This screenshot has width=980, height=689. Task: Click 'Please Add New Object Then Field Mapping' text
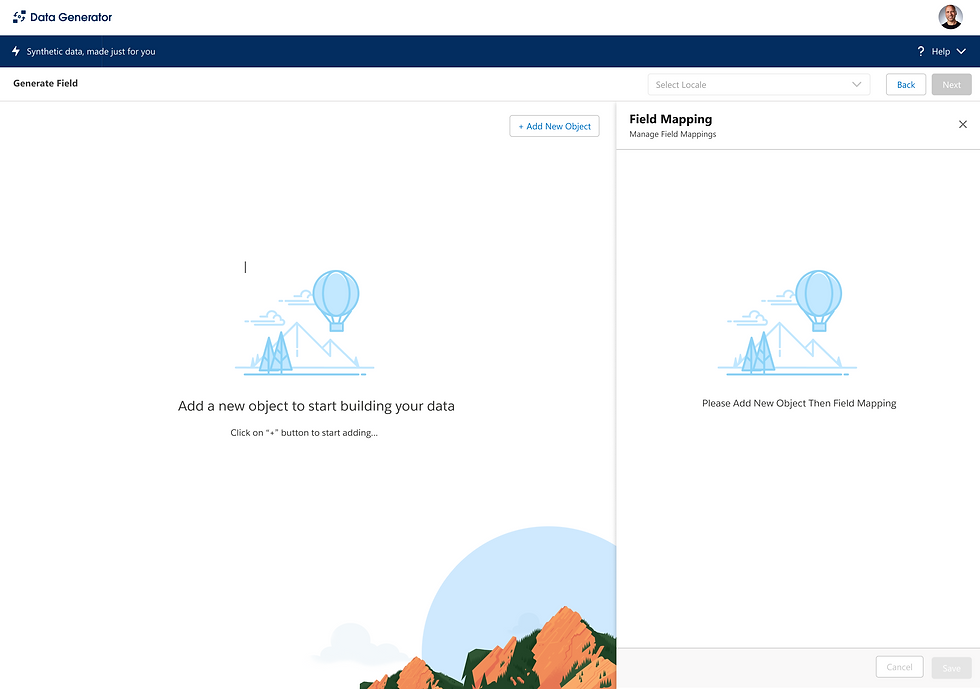click(799, 403)
